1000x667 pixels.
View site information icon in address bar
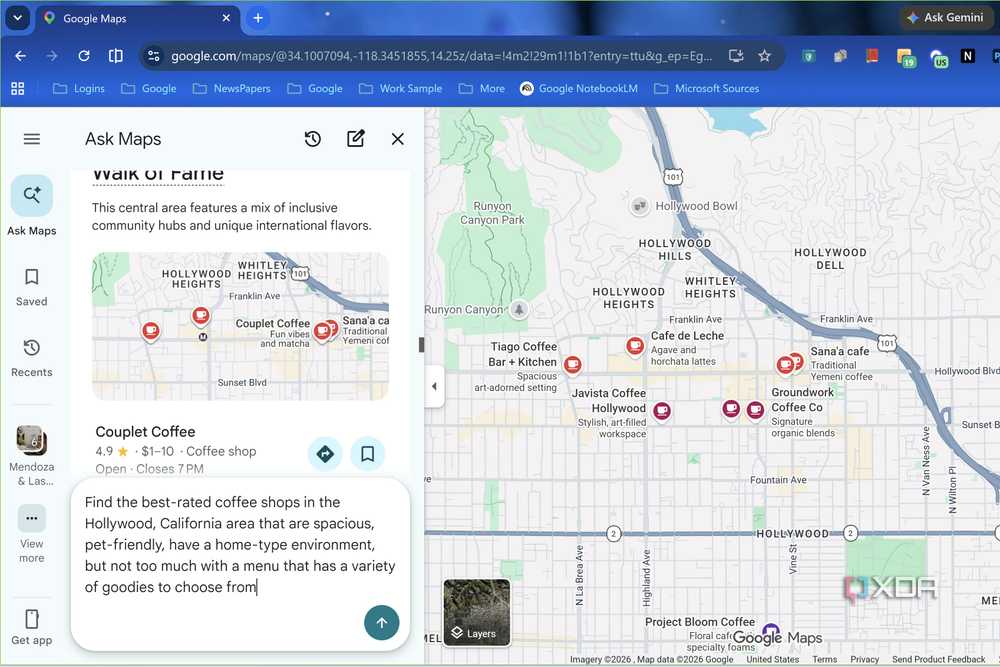click(154, 56)
